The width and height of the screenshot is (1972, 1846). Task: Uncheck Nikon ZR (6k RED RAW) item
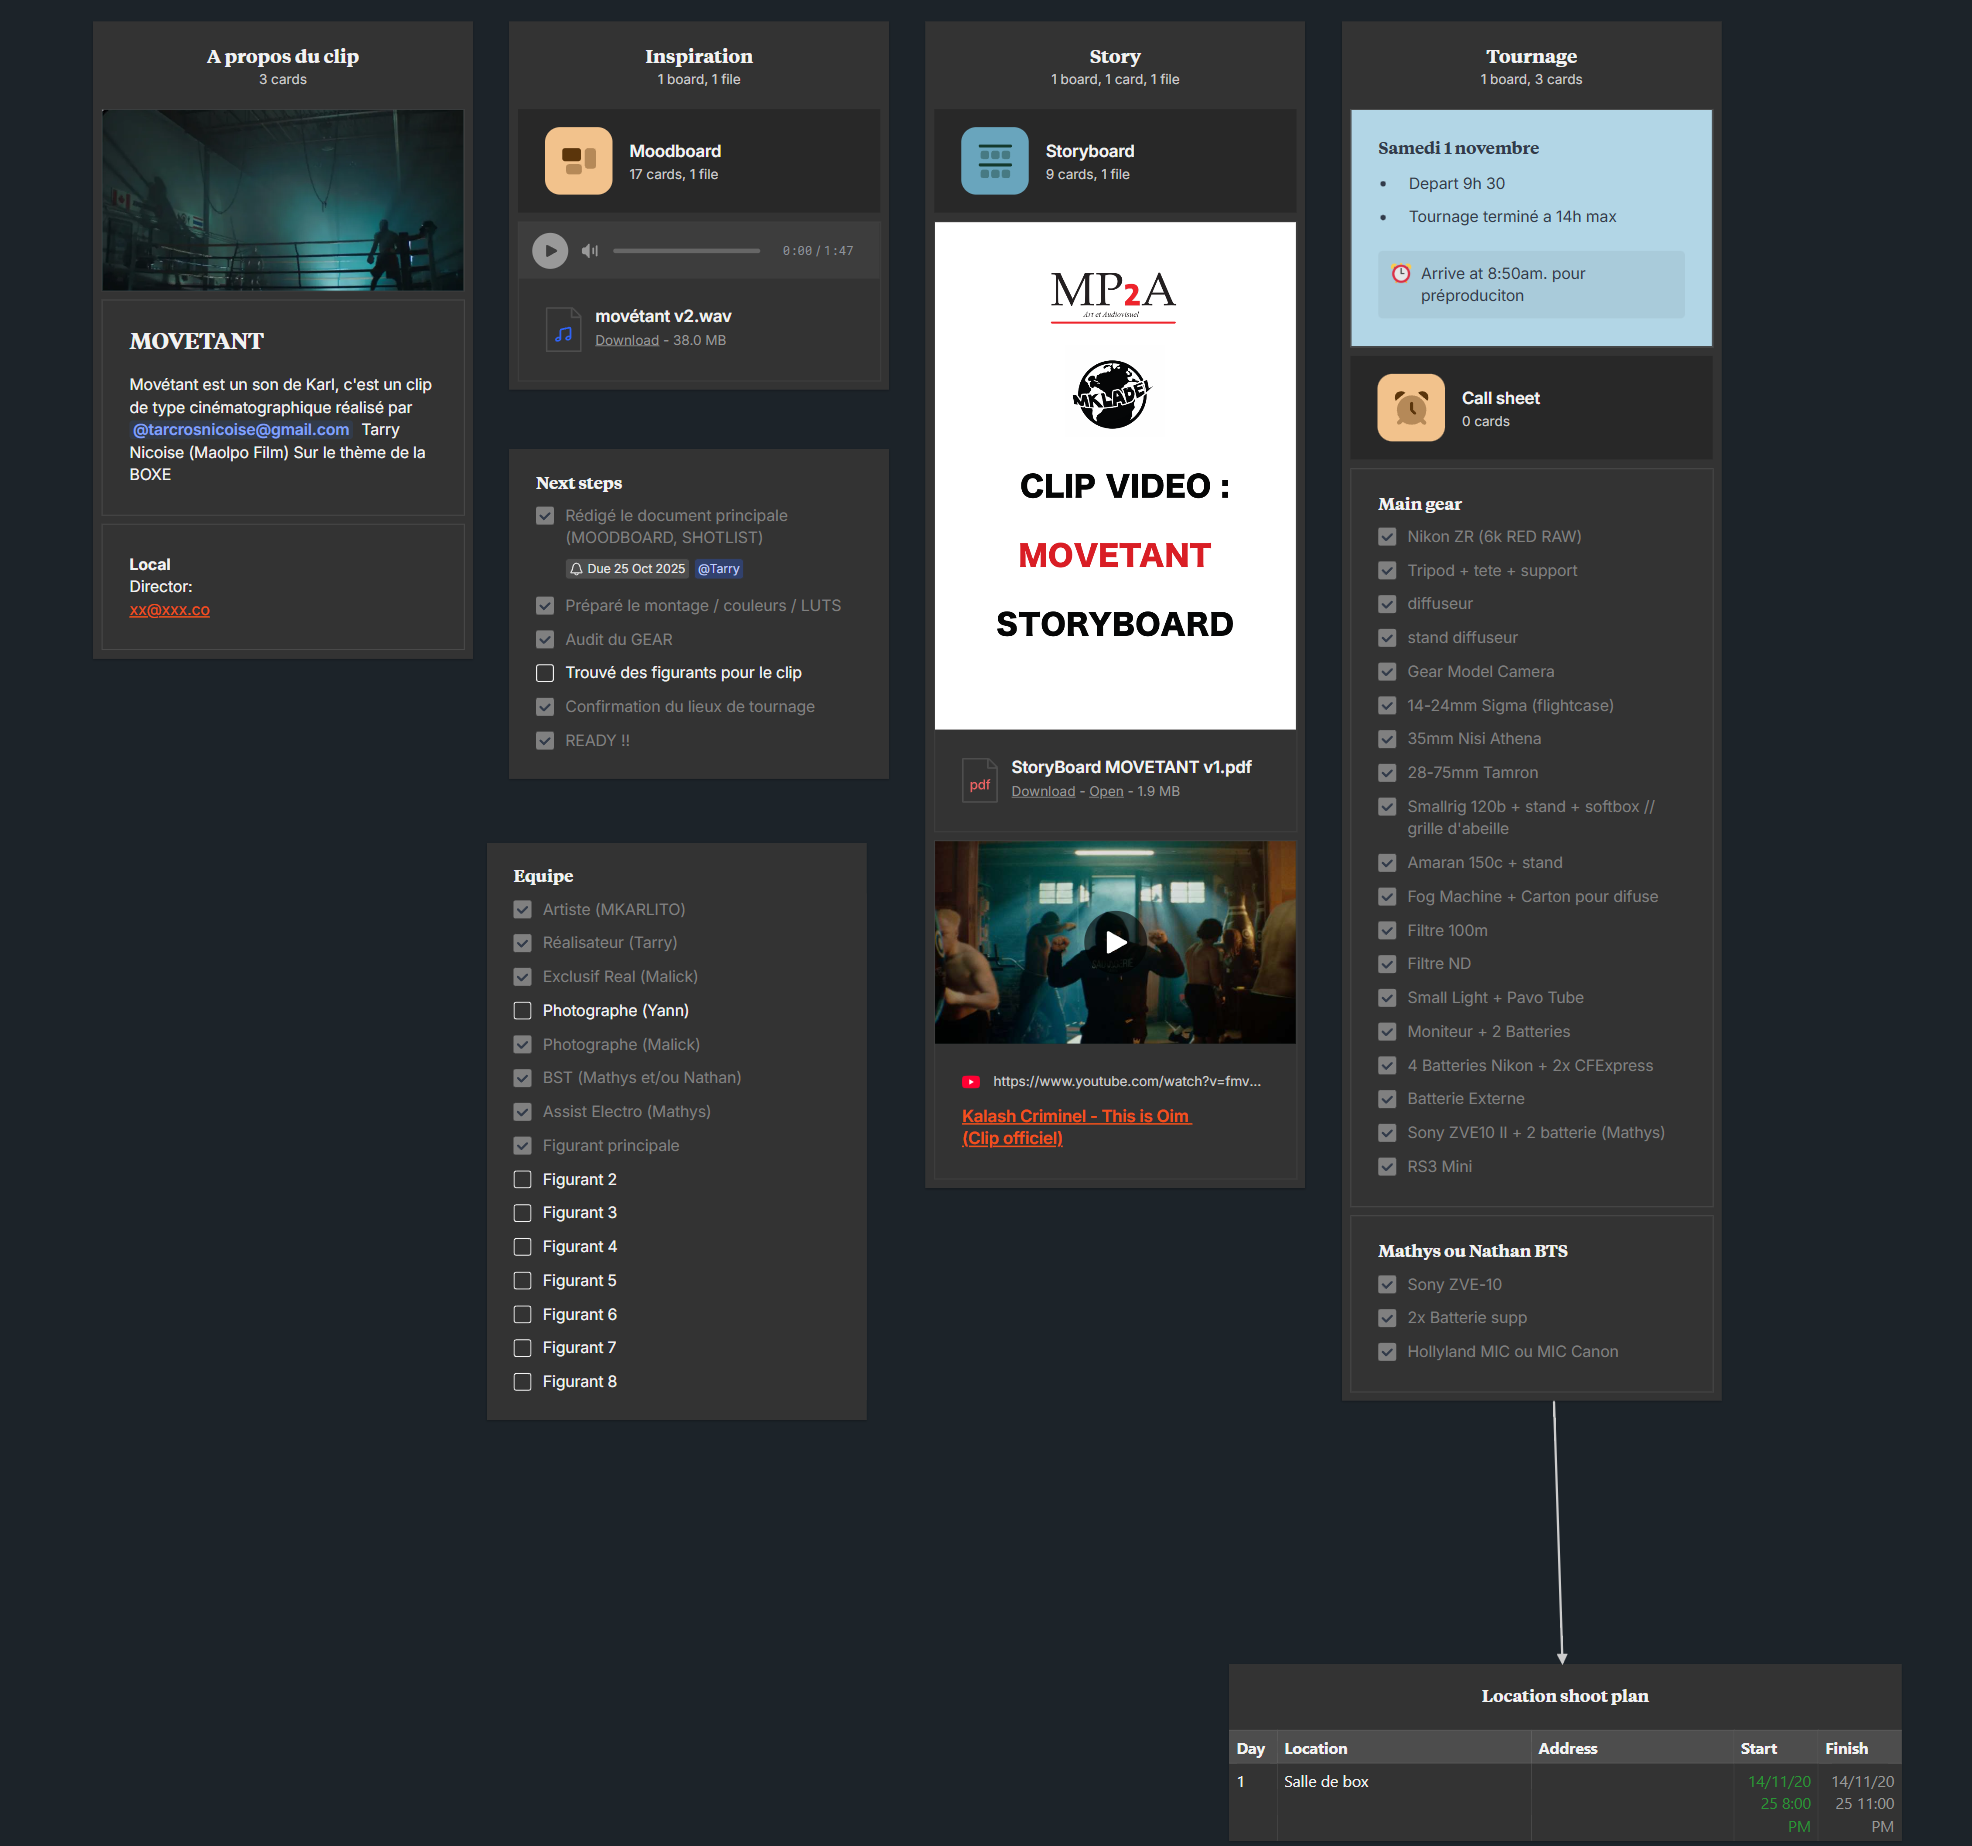point(1387,537)
